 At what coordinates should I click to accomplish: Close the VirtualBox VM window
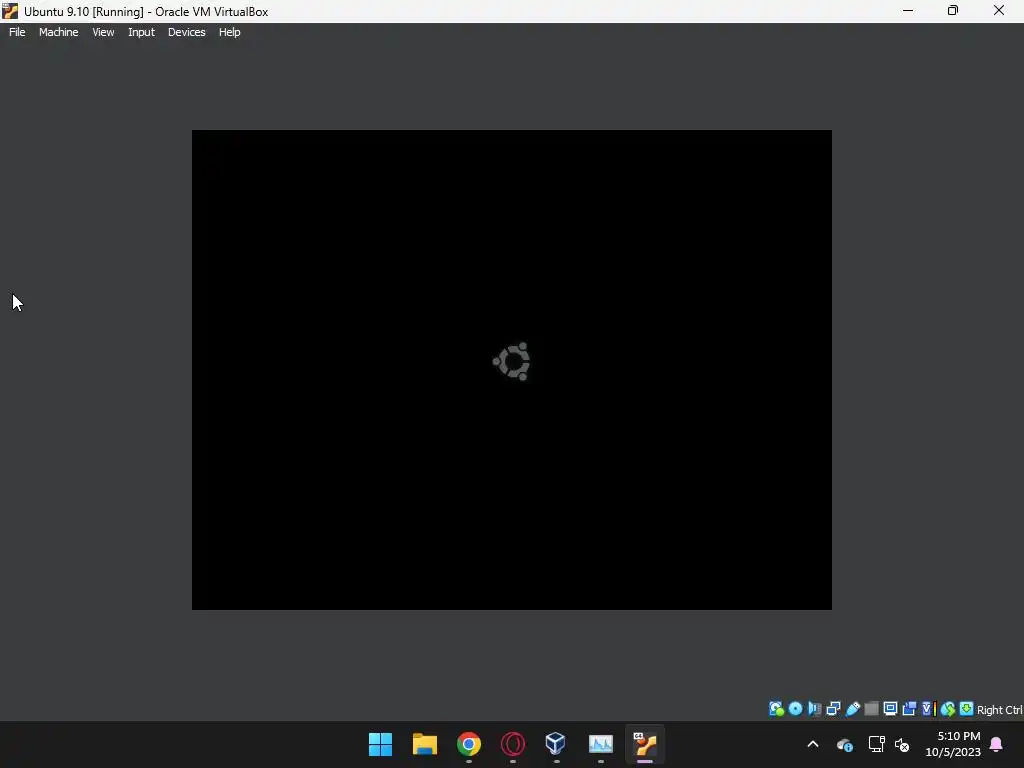click(x=999, y=11)
